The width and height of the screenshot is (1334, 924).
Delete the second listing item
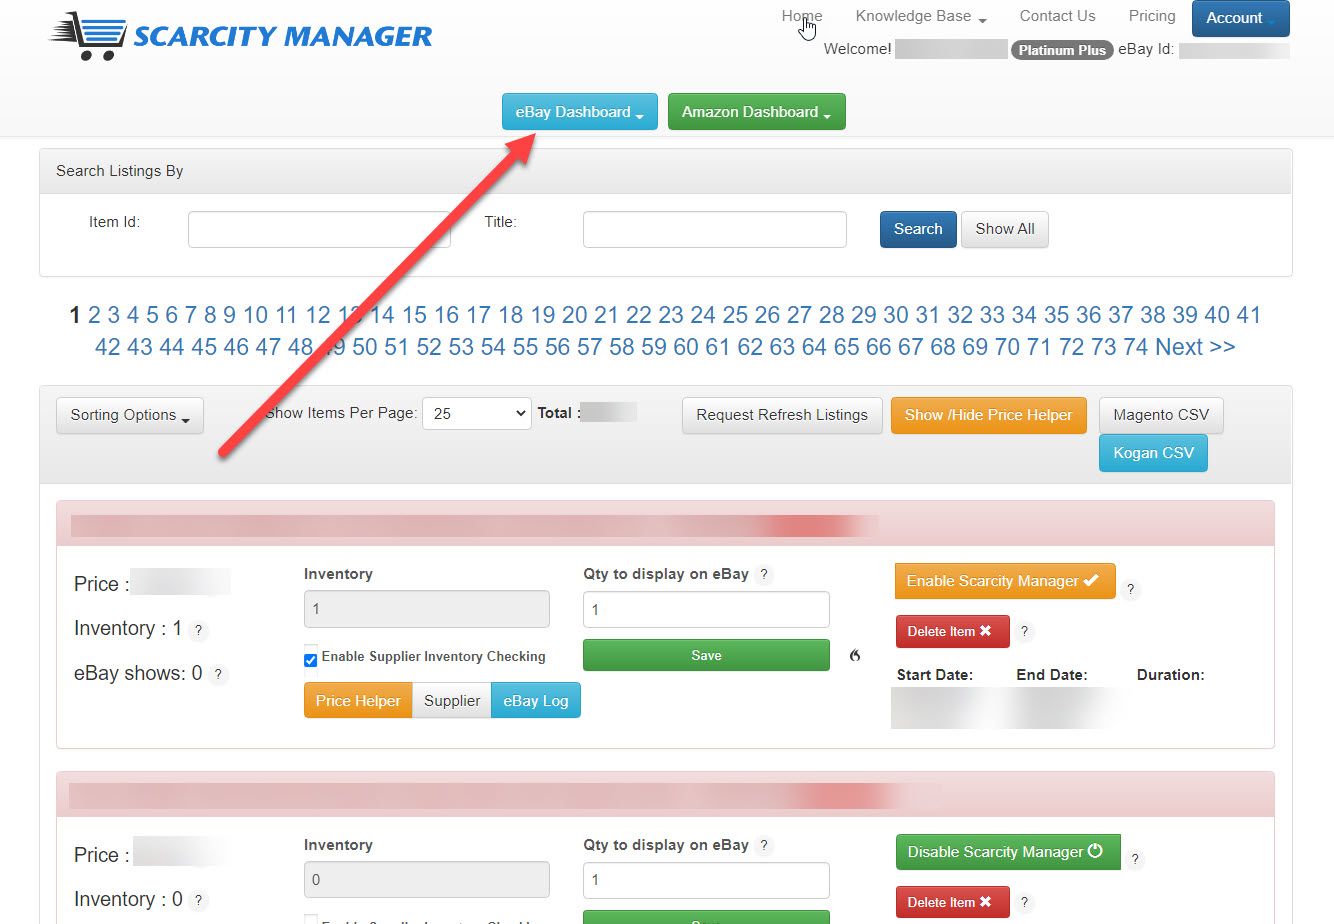click(952, 902)
